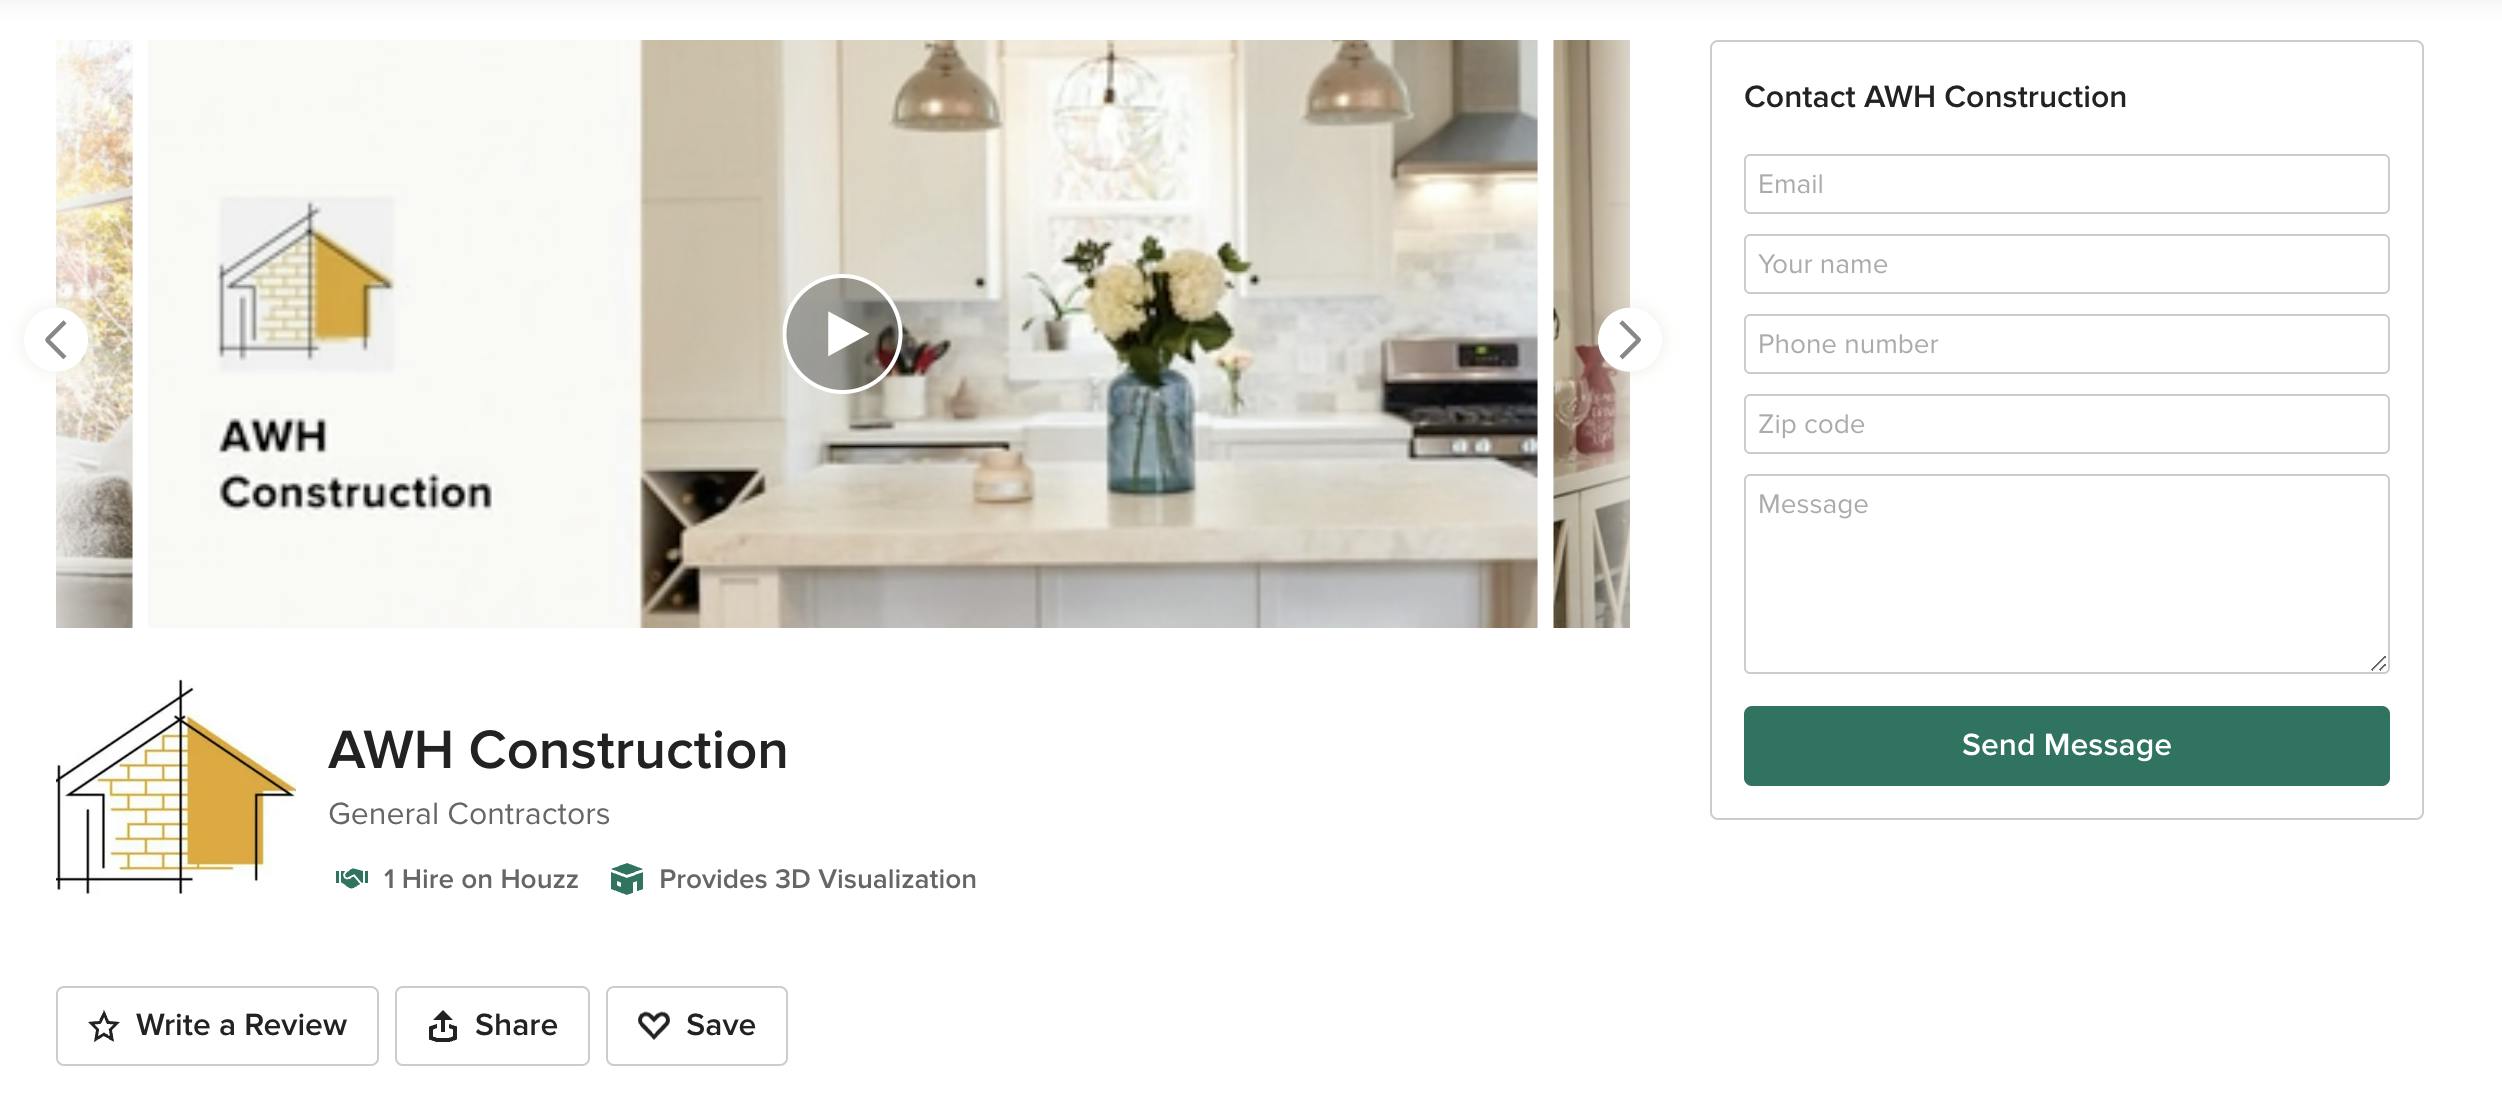The width and height of the screenshot is (2502, 1100).
Task: Go to previous carousel photo
Action: click(x=56, y=340)
